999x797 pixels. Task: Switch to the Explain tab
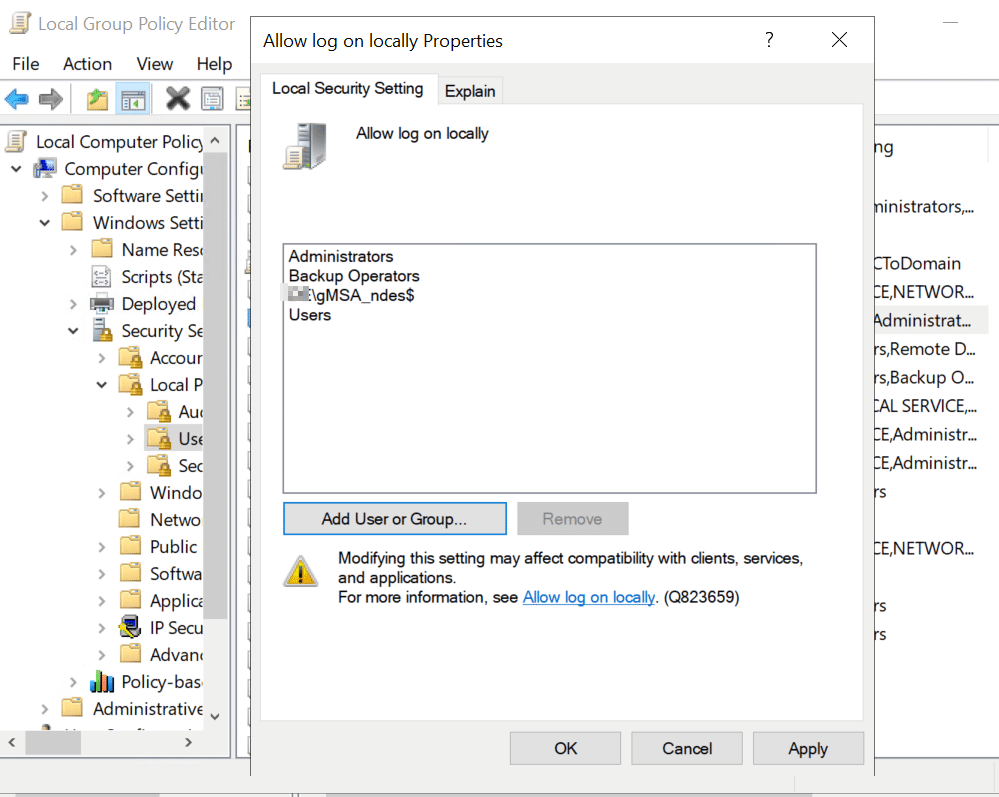pos(469,90)
